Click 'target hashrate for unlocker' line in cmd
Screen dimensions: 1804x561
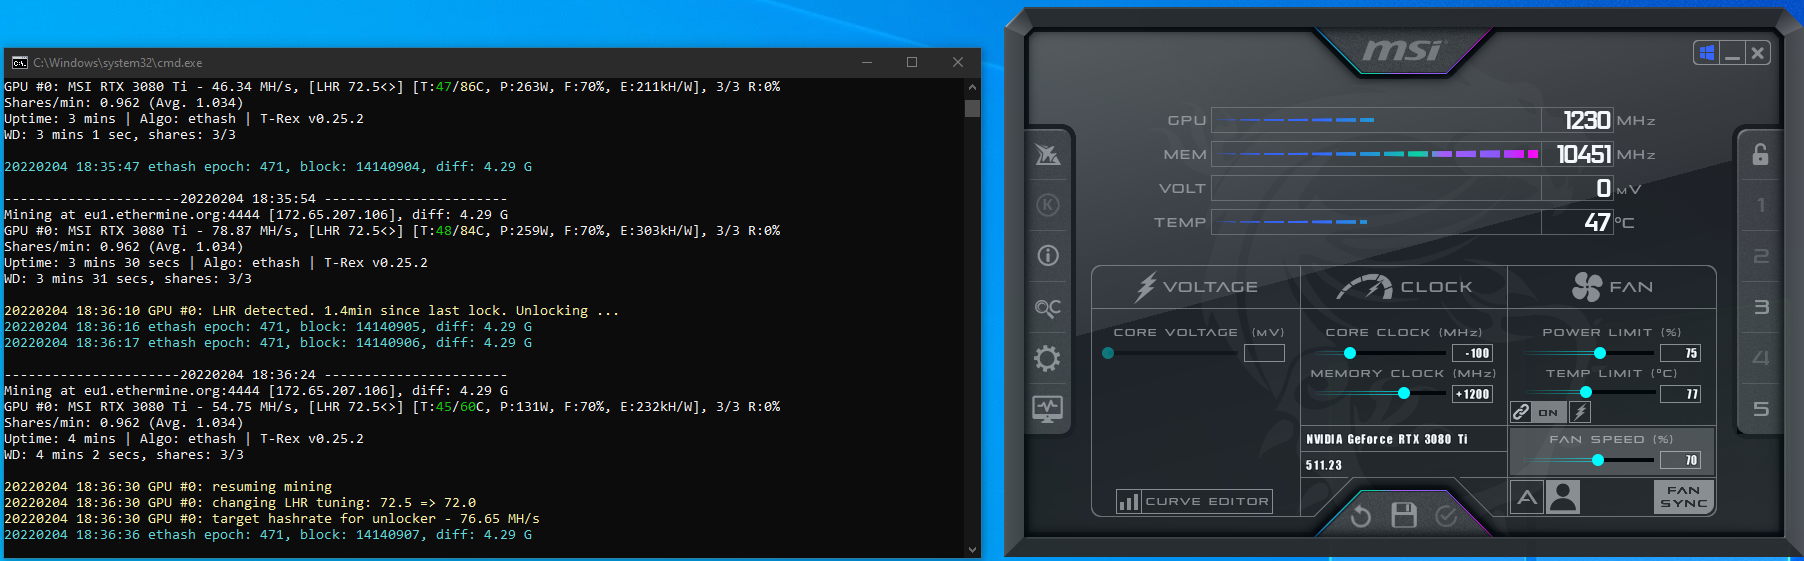click(x=272, y=519)
